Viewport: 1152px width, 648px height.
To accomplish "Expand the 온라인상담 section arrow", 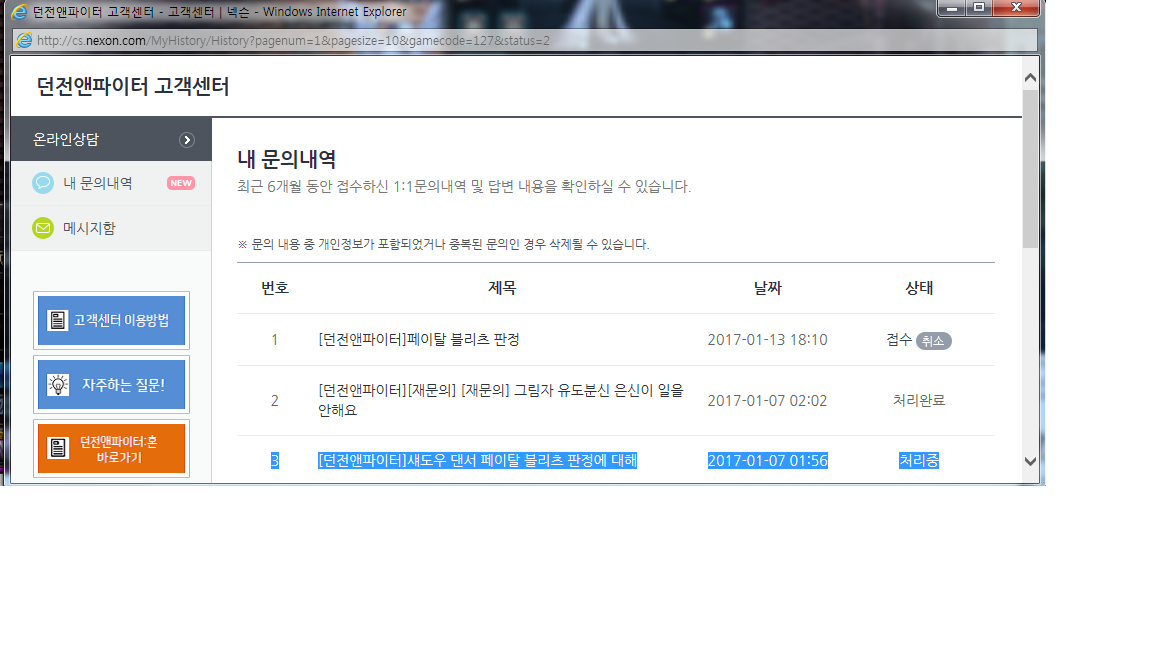I will pos(187,140).
